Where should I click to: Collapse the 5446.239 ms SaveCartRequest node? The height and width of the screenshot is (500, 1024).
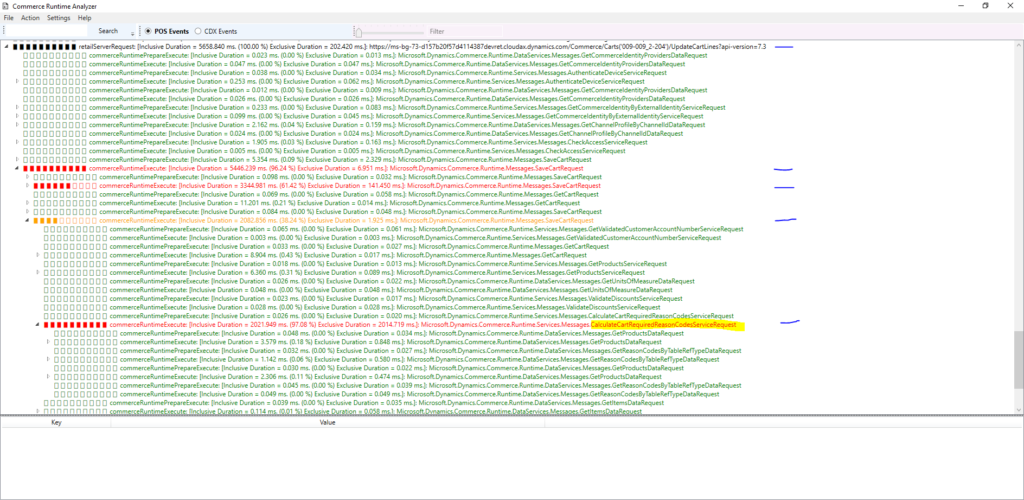click(x=18, y=168)
